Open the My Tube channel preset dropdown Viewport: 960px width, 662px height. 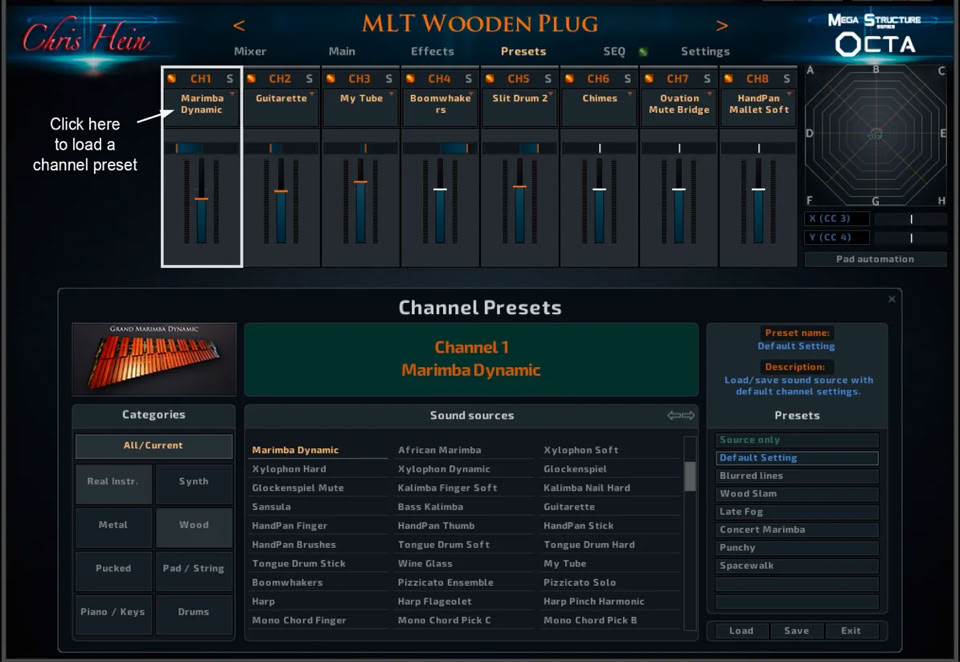click(361, 107)
